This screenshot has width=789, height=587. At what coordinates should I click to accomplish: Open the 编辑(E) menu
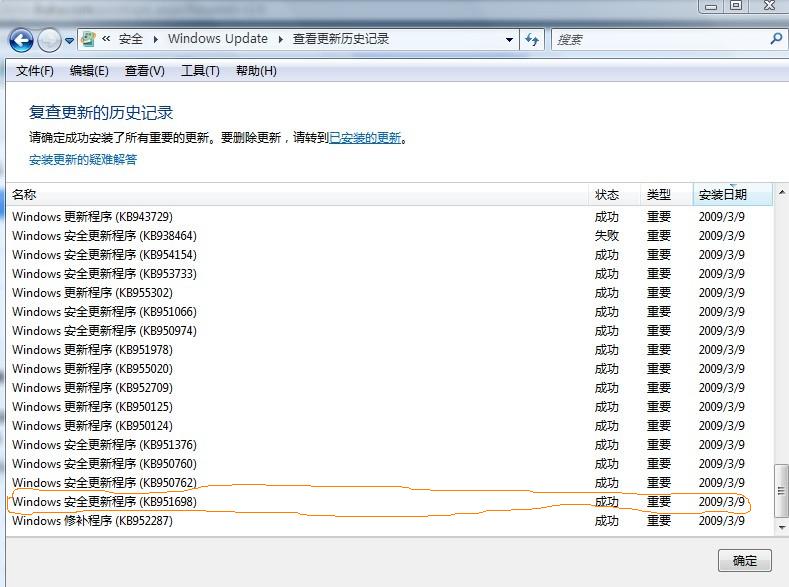(89, 71)
